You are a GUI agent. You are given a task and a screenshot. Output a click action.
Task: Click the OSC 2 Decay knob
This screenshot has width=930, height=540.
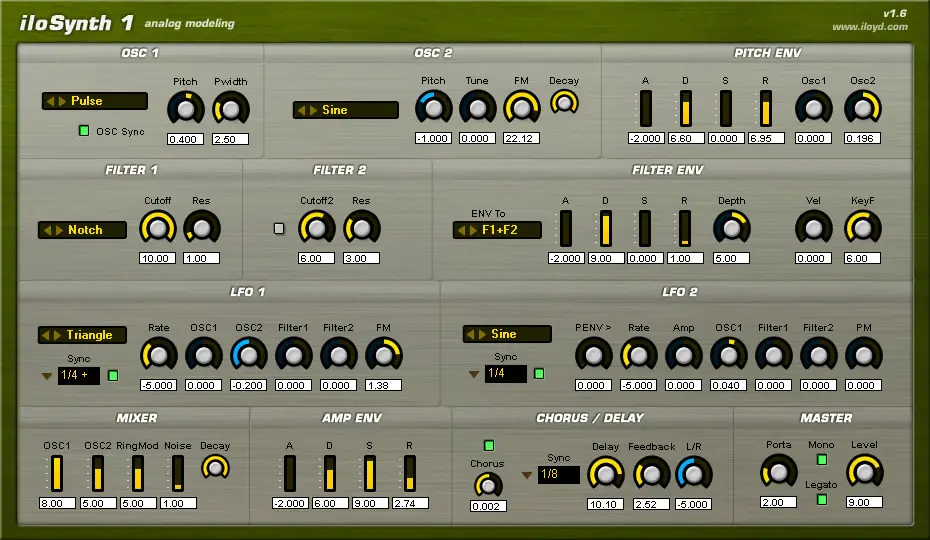pyautogui.click(x=564, y=103)
